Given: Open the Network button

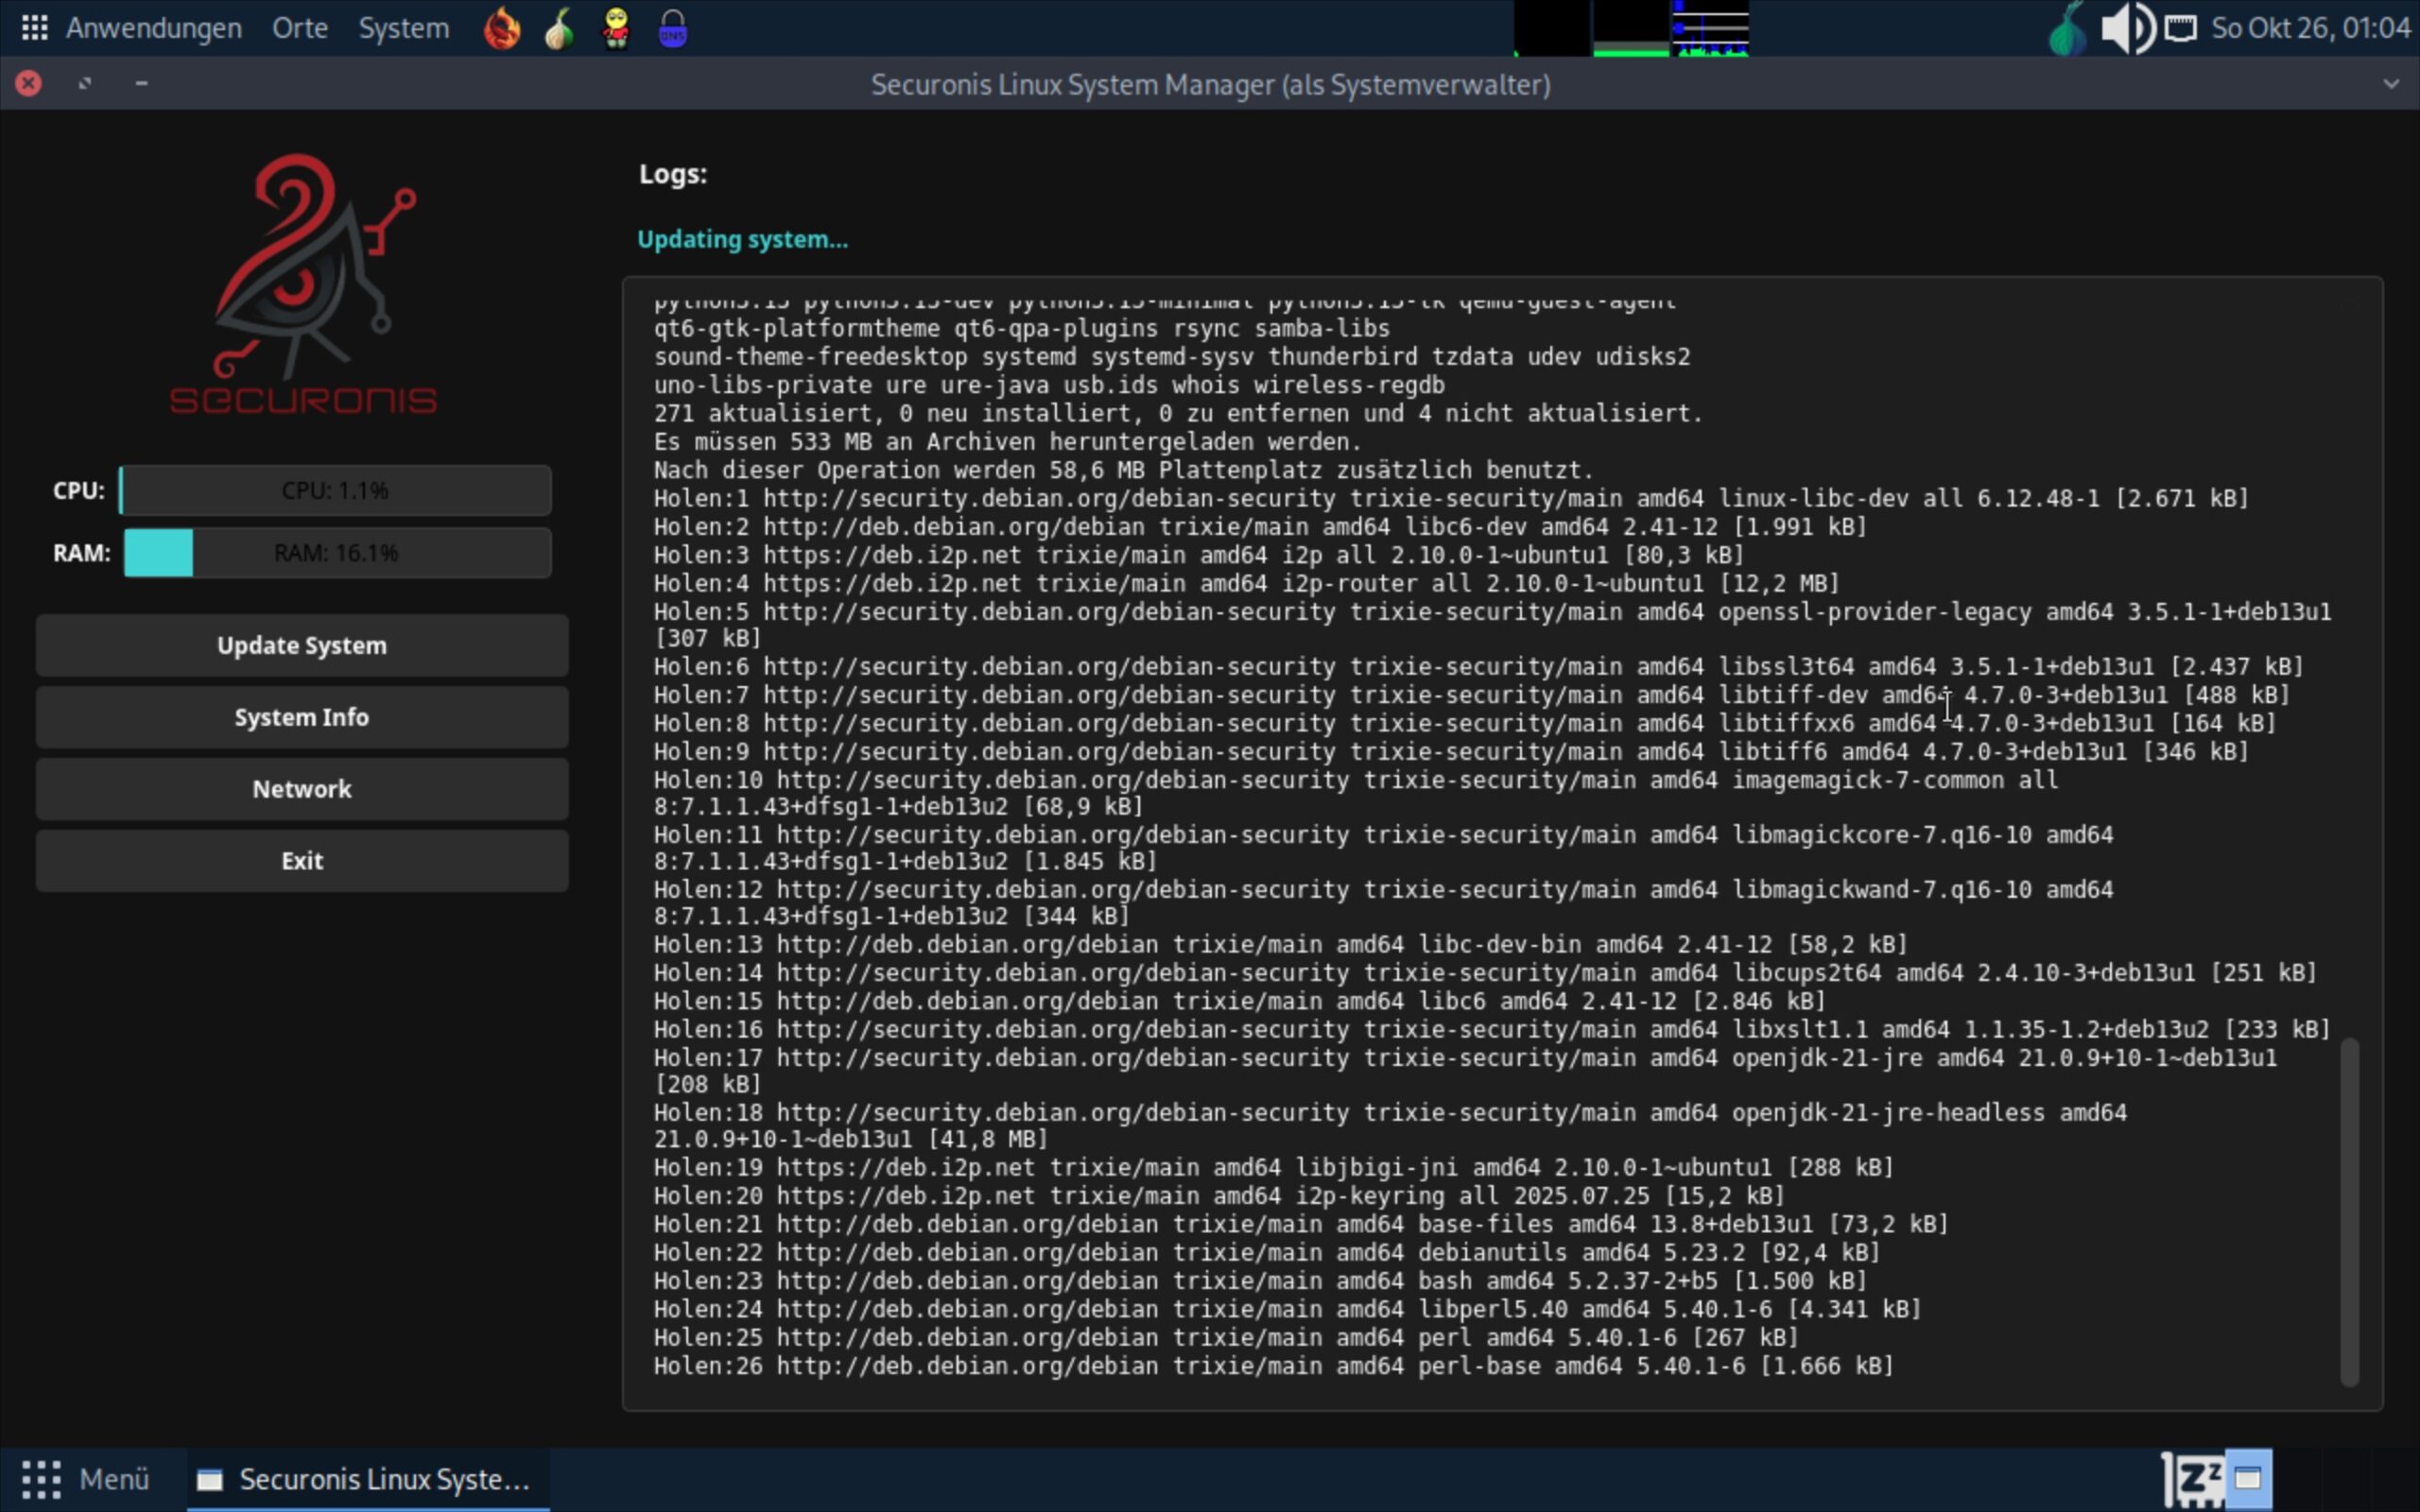Looking at the screenshot, I should click(302, 789).
